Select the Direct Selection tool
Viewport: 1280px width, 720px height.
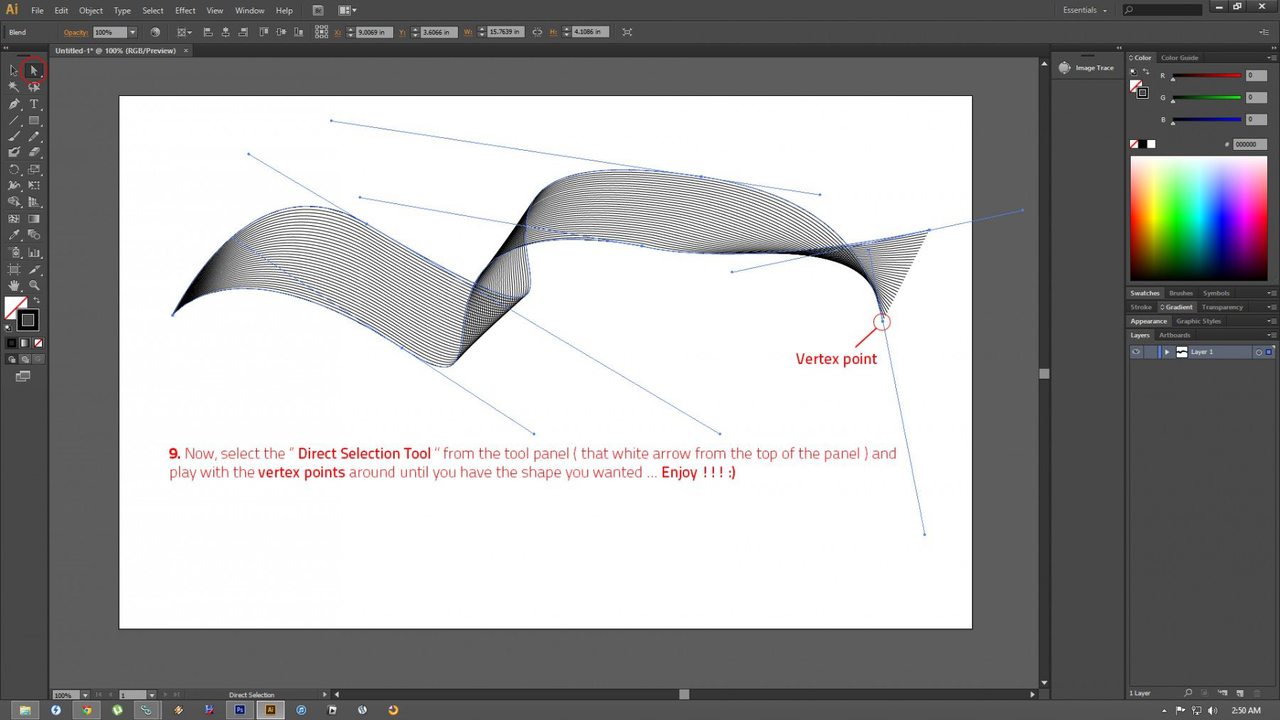click(34, 70)
